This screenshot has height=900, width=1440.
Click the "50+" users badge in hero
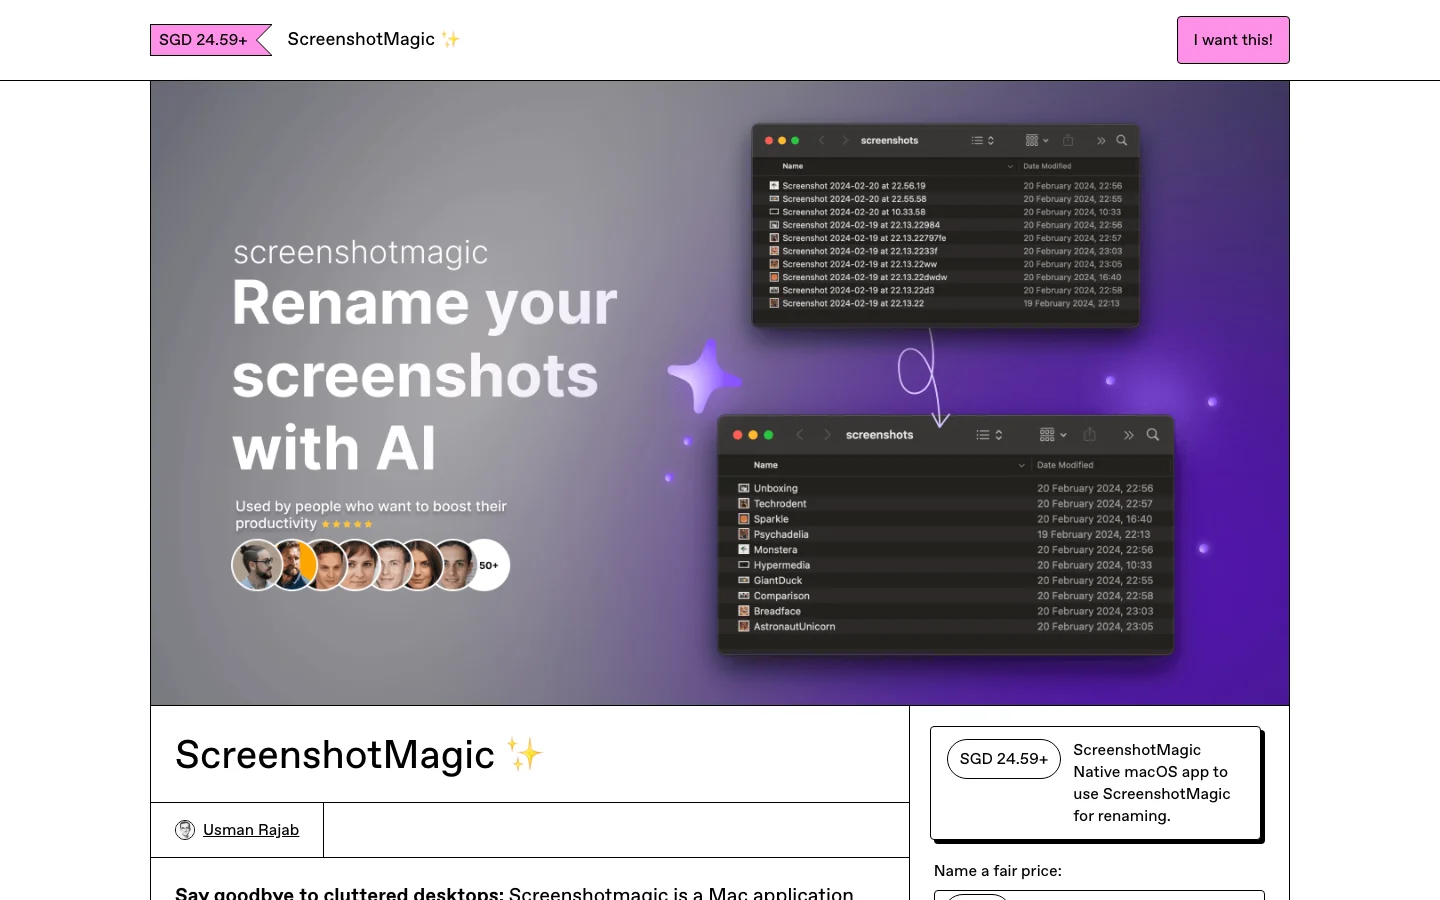pos(488,565)
